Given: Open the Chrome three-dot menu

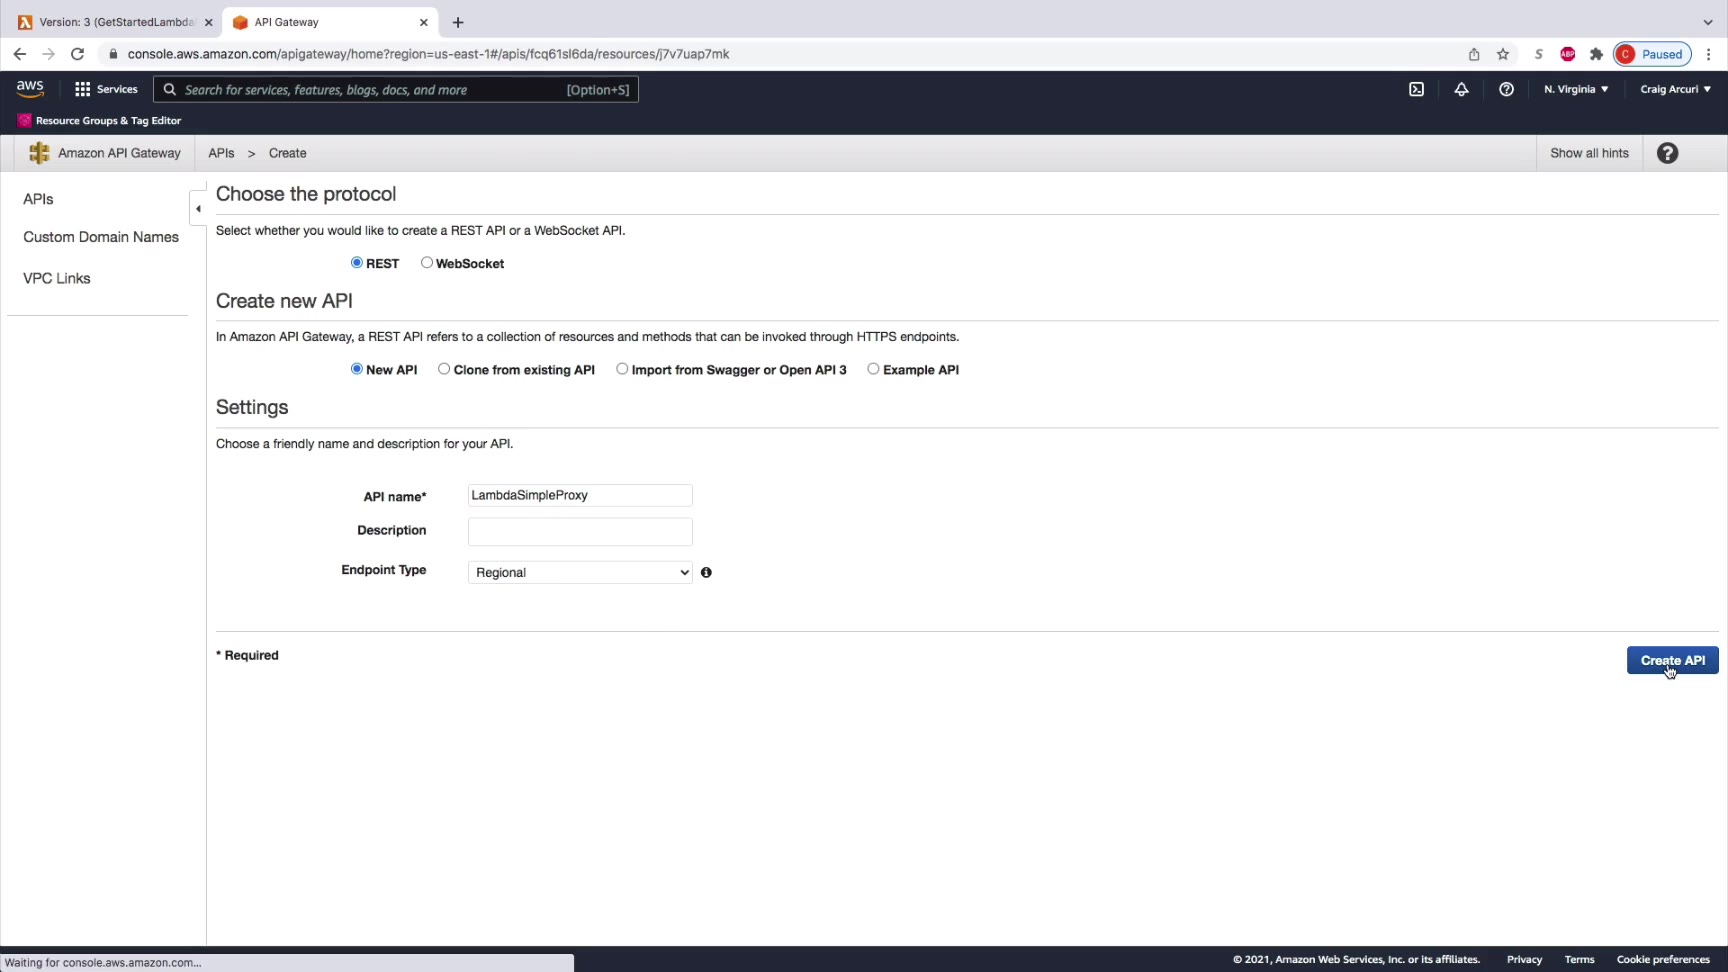Looking at the screenshot, I should tap(1708, 54).
